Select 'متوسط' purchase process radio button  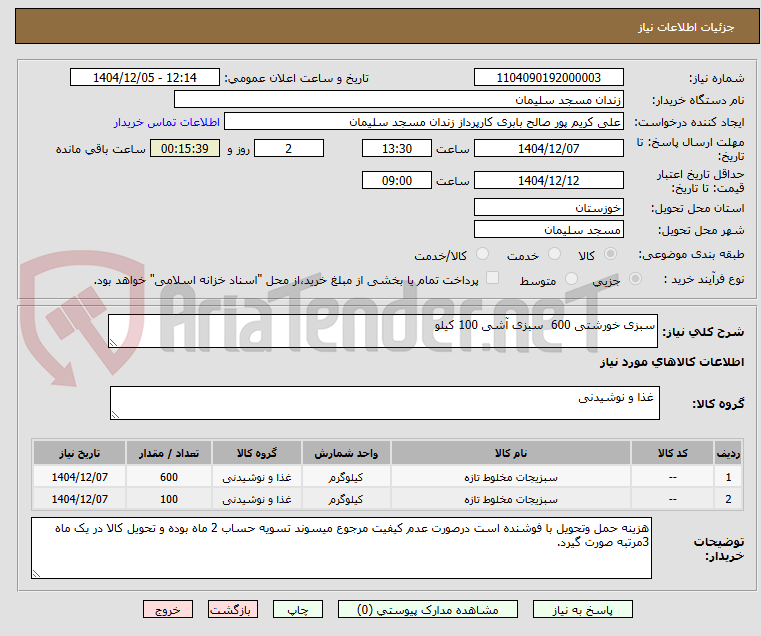[x=571, y=279]
